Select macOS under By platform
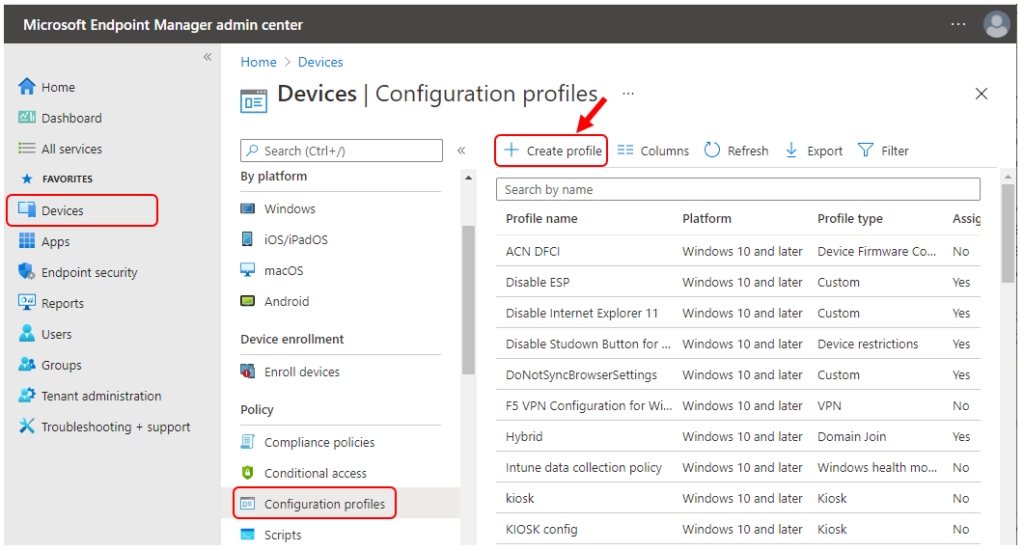This screenshot has width=1024, height=551. pyautogui.click(x=283, y=270)
